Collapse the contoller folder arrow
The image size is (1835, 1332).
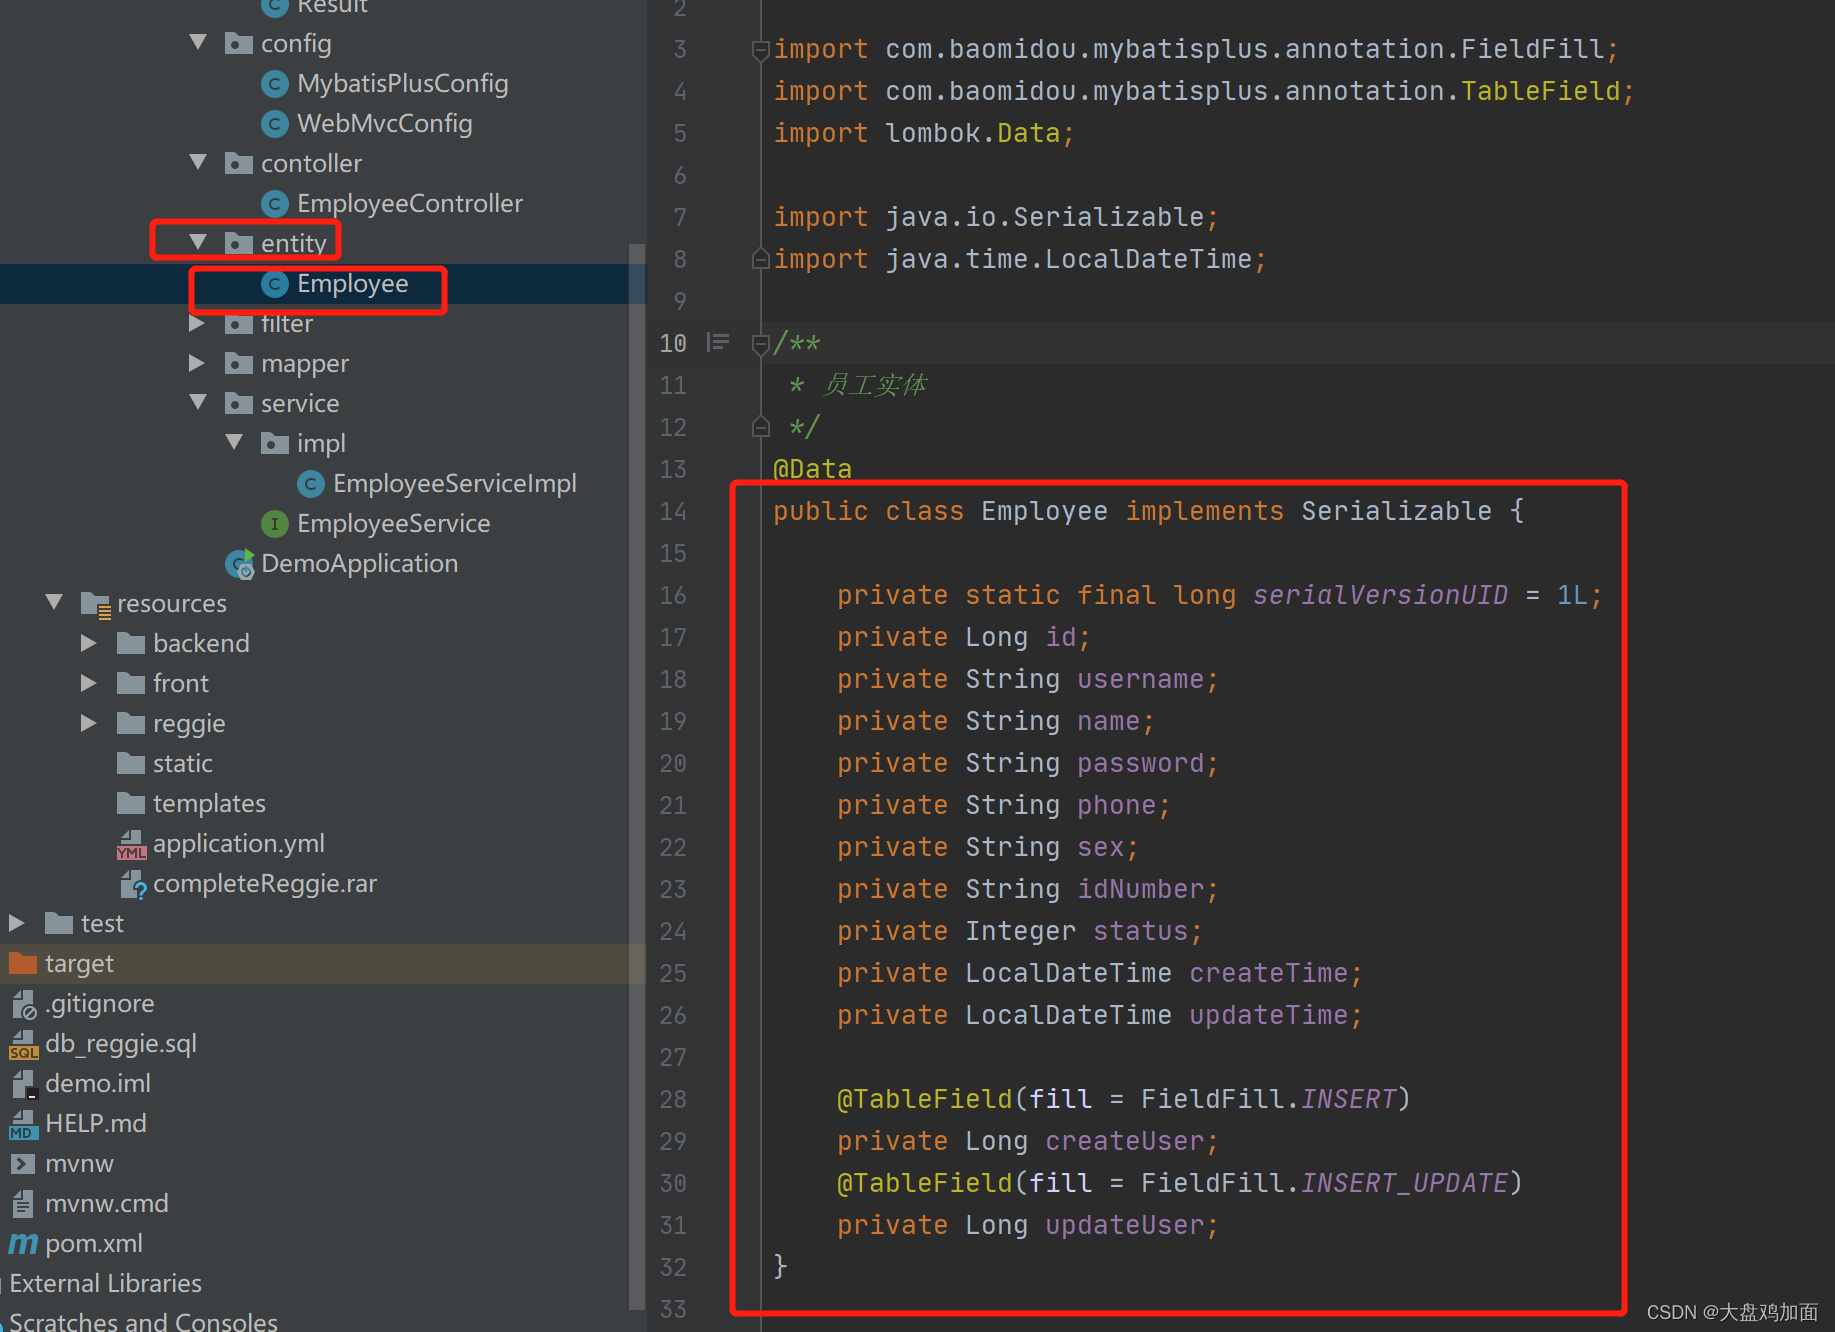point(198,162)
